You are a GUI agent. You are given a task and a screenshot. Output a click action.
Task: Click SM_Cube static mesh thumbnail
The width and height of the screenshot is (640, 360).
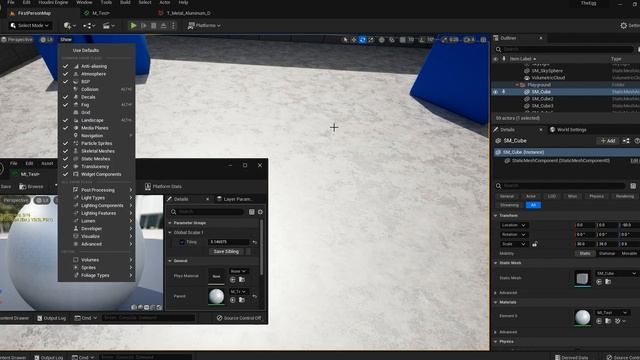click(582, 278)
